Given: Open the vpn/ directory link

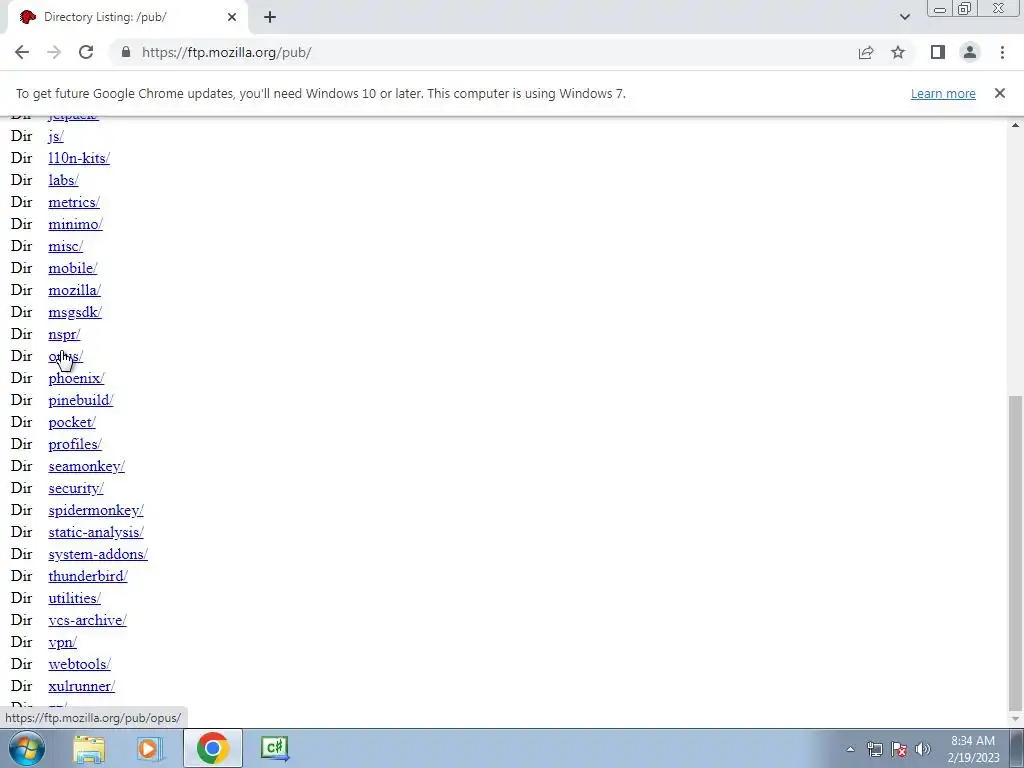Looking at the screenshot, I should coord(63,642).
